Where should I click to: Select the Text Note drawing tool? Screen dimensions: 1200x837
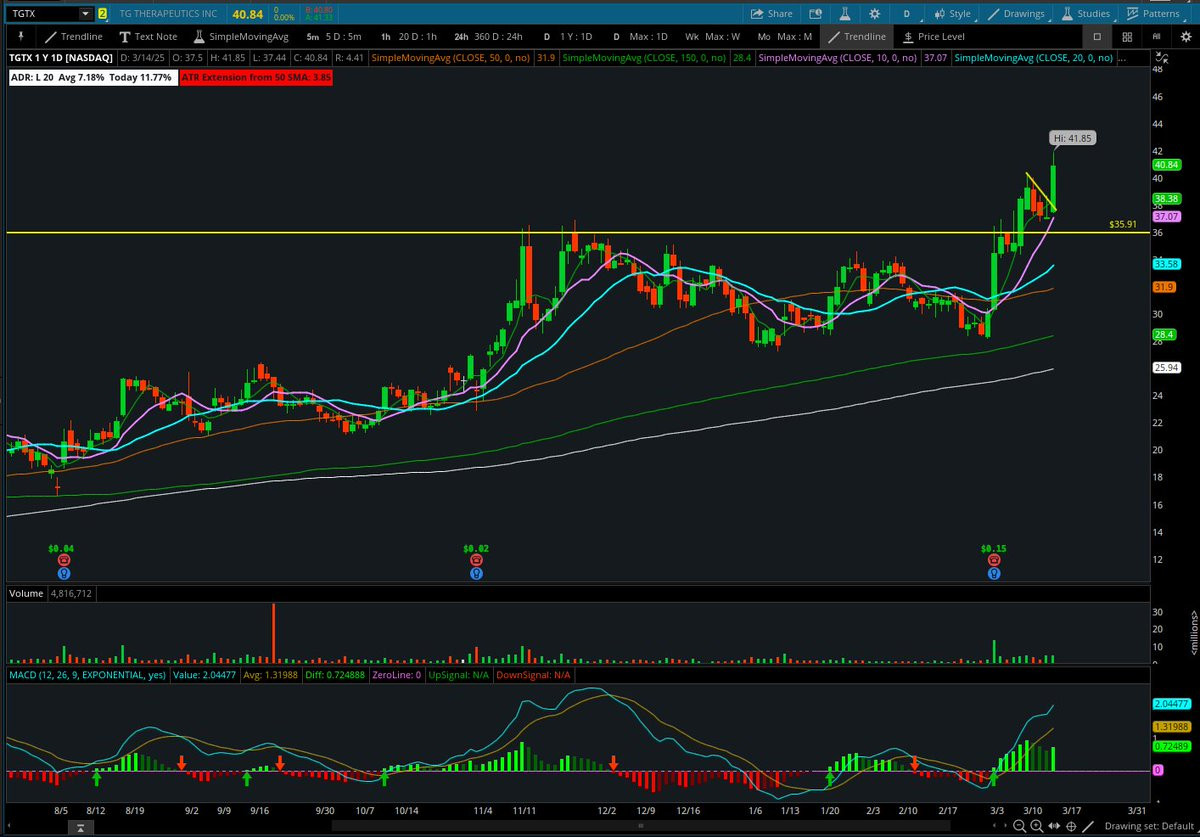coord(148,36)
